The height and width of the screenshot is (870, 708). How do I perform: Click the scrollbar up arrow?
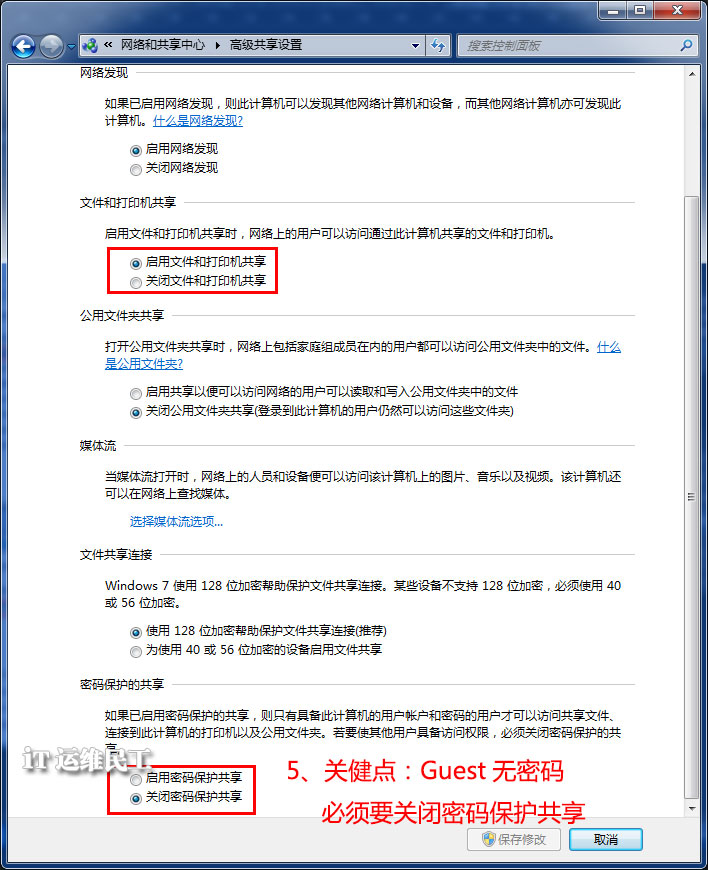pyautogui.click(x=691, y=73)
